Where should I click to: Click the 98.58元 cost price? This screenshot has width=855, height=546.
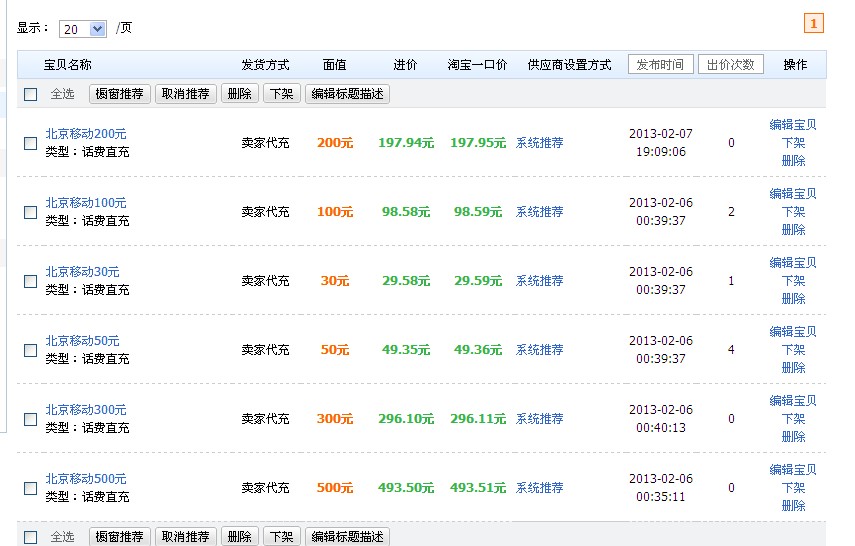406,212
